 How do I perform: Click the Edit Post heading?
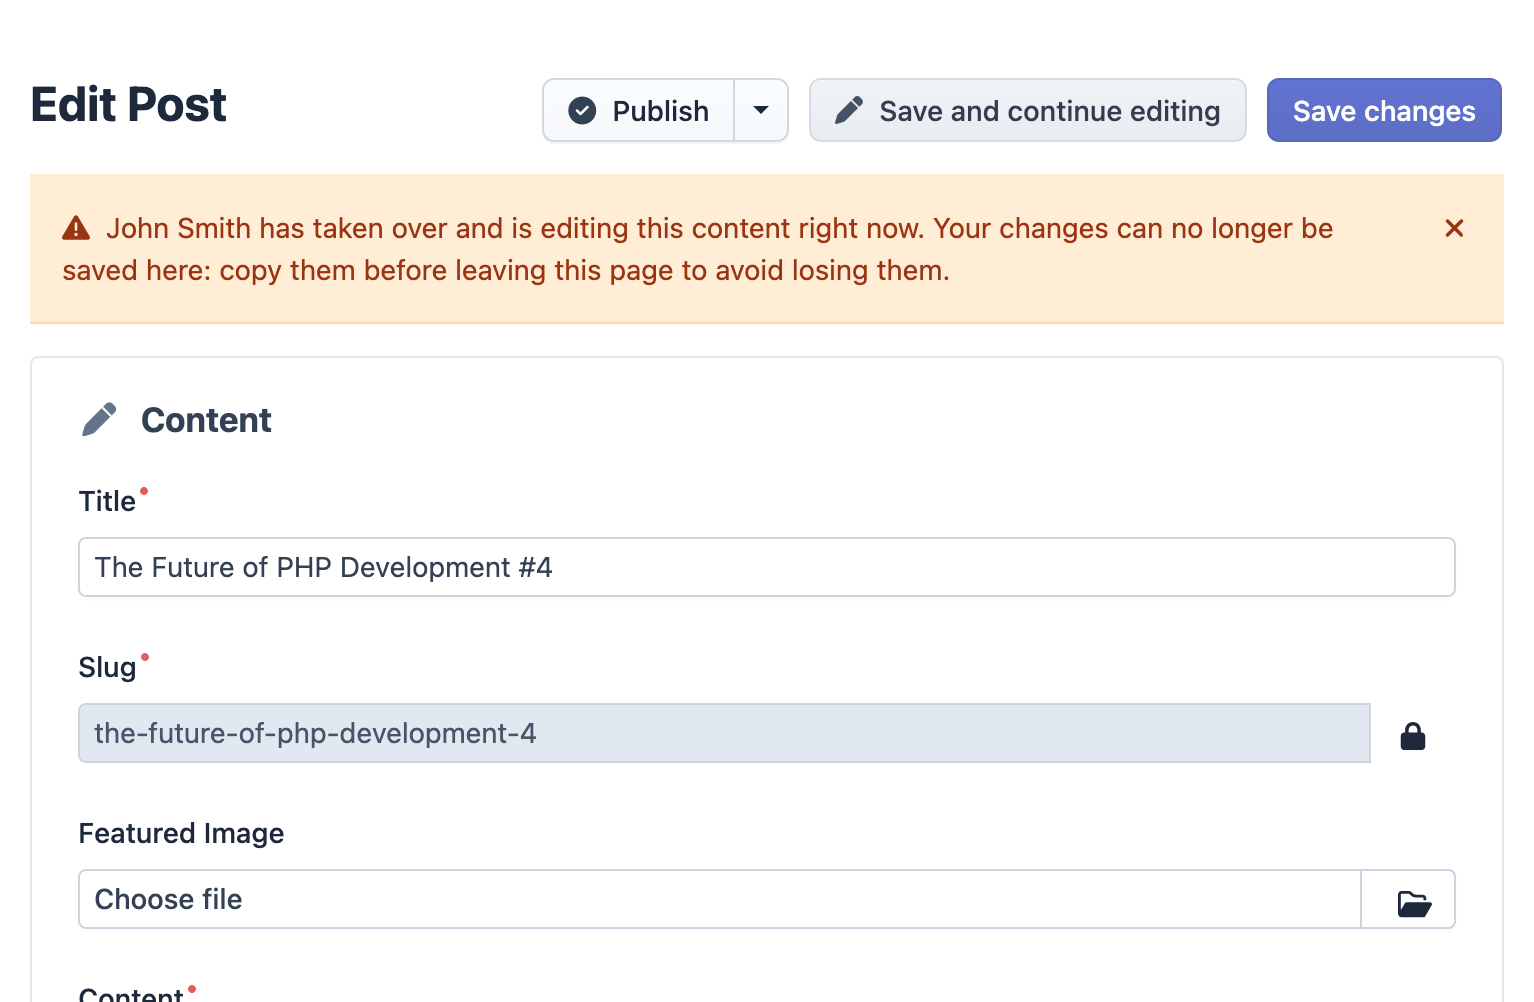(x=129, y=105)
